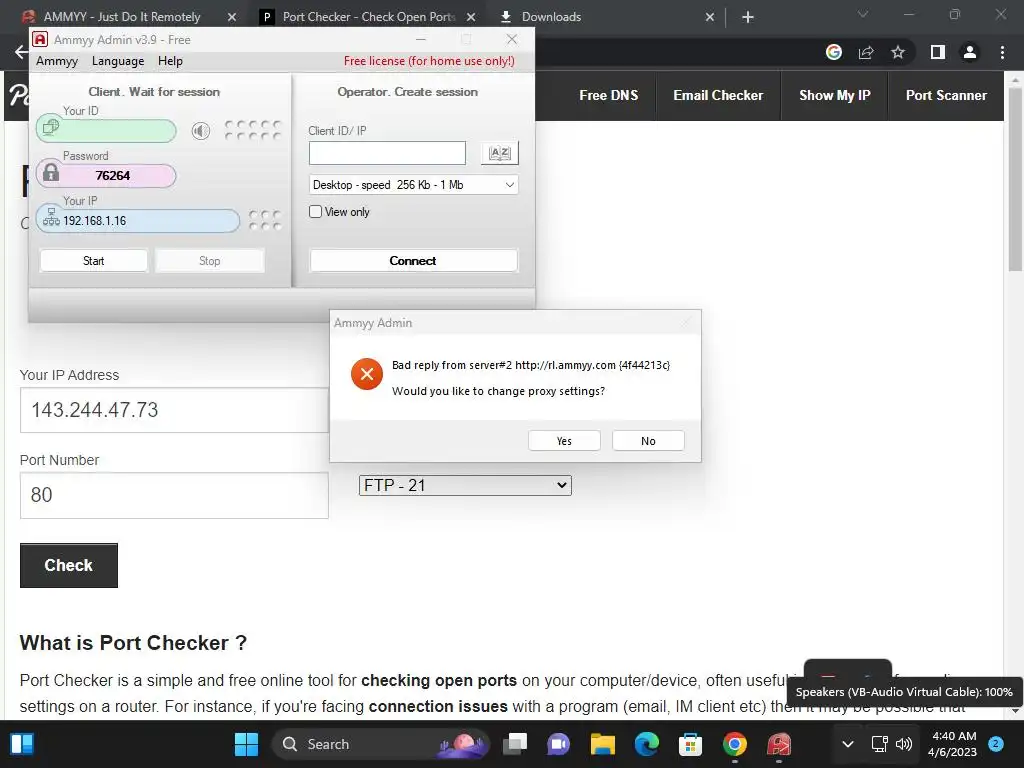This screenshot has height=768, width=1024.
Task: Click the Google icon in Chrome toolbar
Action: click(834, 52)
